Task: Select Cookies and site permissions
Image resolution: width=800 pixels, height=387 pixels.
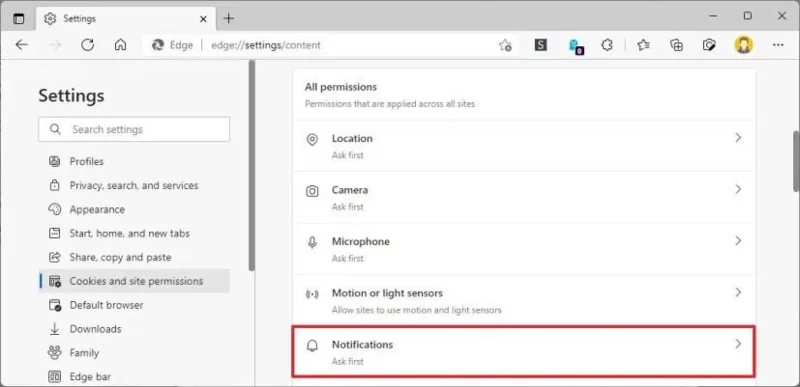Action: [x=135, y=281]
